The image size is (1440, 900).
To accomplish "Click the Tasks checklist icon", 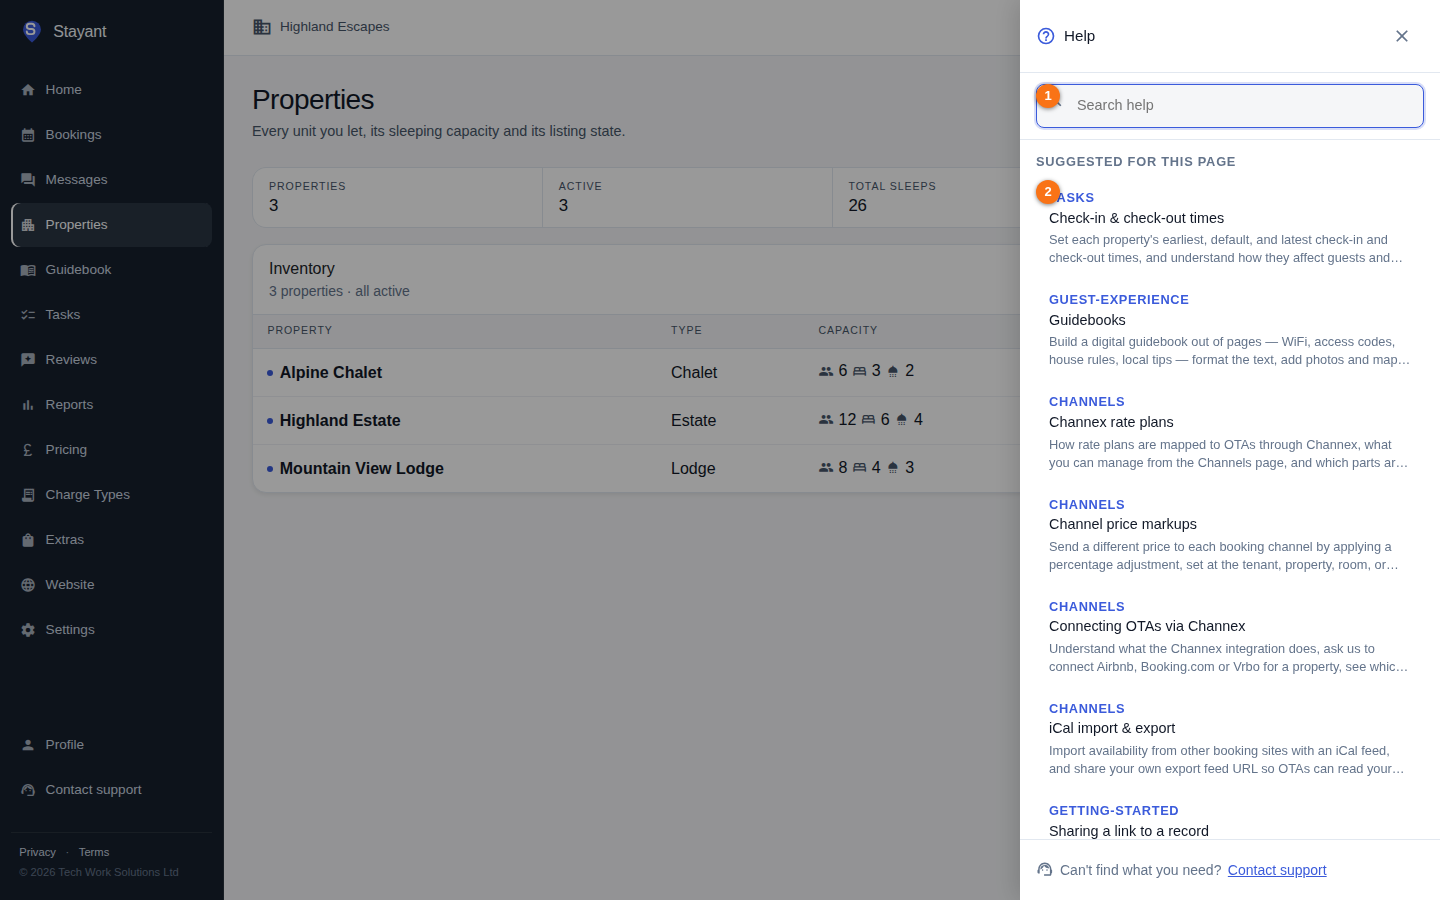I will pyautogui.click(x=28, y=315).
